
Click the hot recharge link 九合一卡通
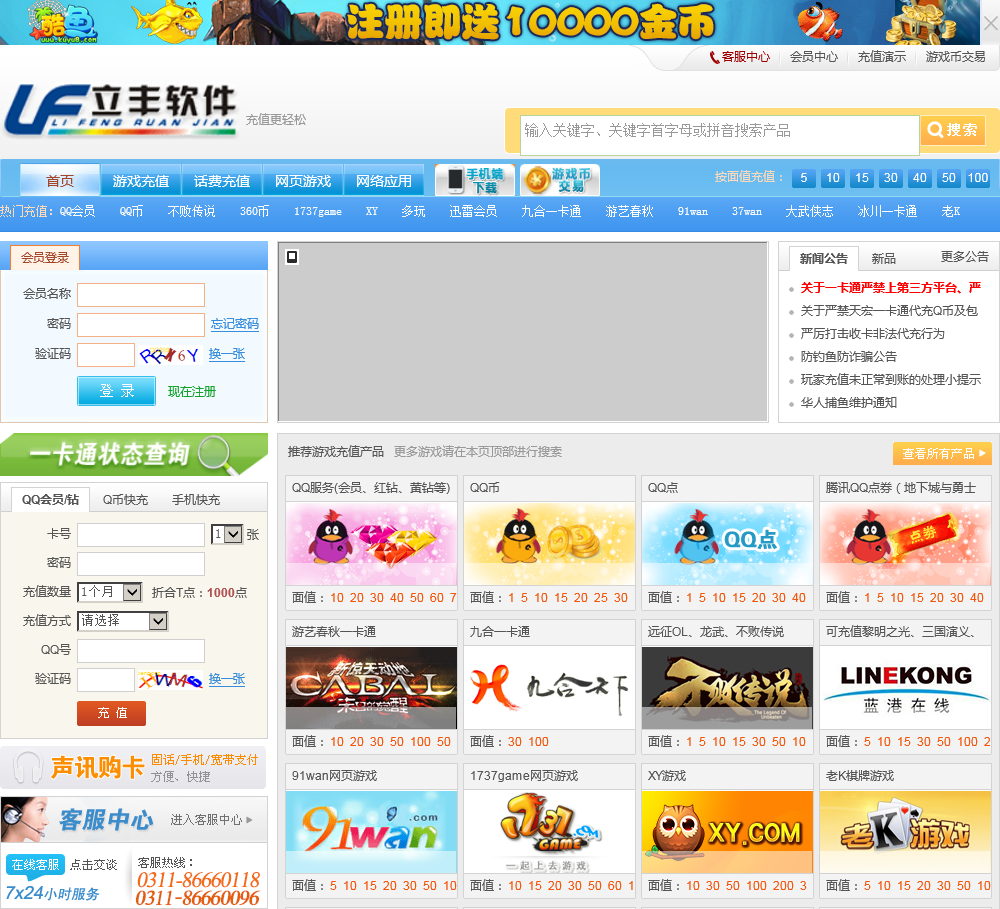(551, 211)
